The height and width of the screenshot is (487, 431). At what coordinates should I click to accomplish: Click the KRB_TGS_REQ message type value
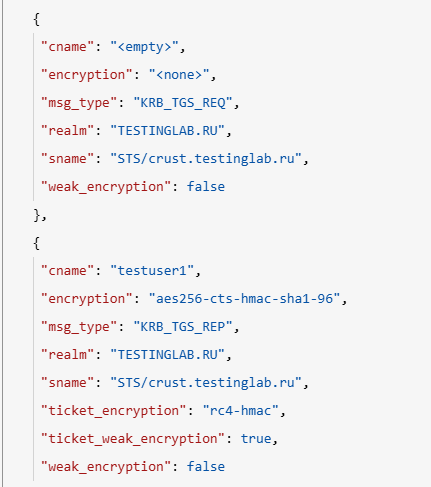click(183, 103)
